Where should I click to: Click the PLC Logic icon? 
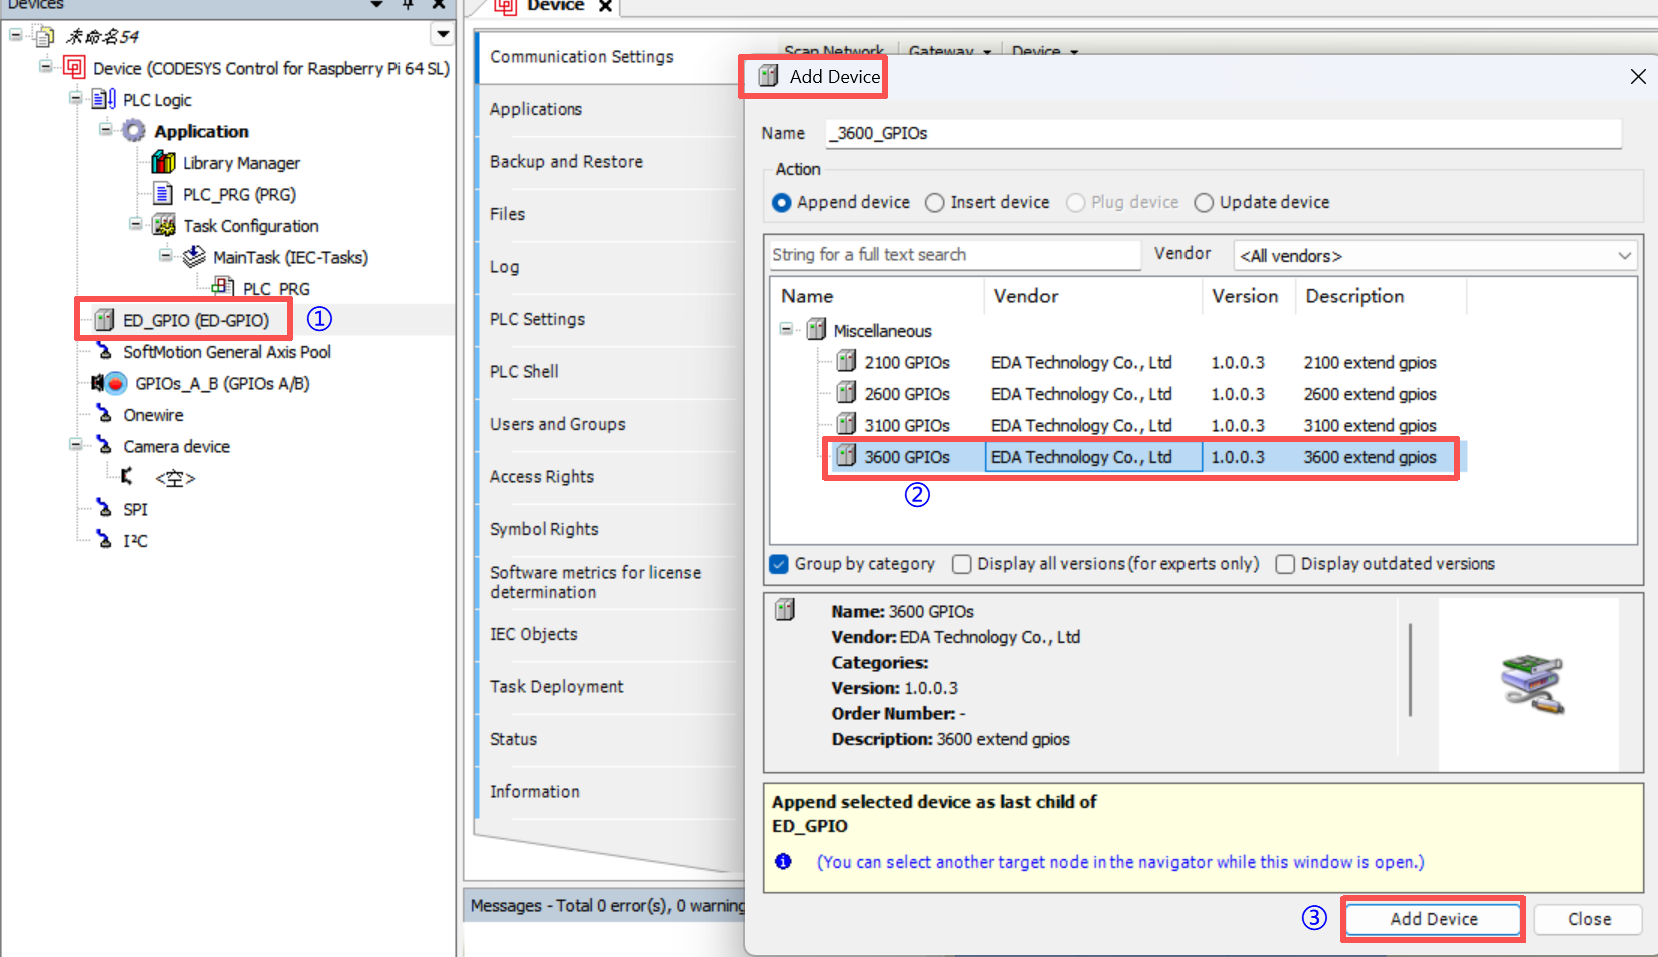click(104, 99)
